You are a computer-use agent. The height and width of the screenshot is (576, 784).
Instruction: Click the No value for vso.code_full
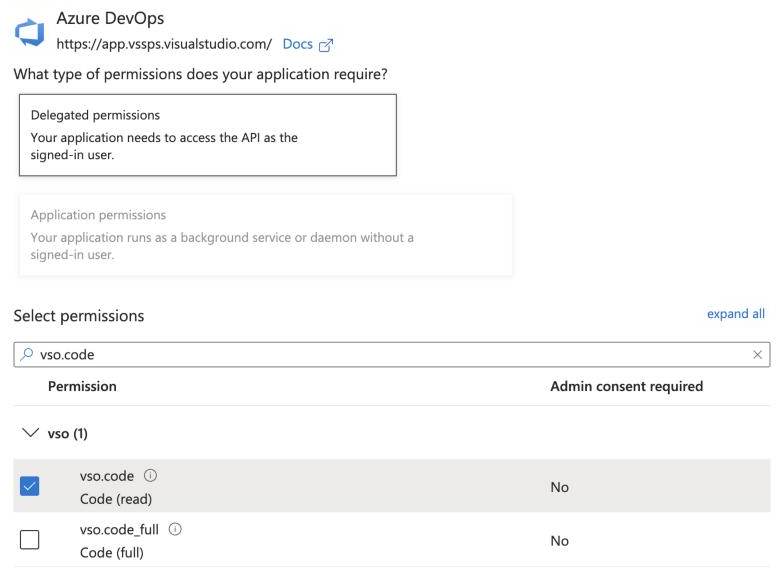tap(560, 540)
